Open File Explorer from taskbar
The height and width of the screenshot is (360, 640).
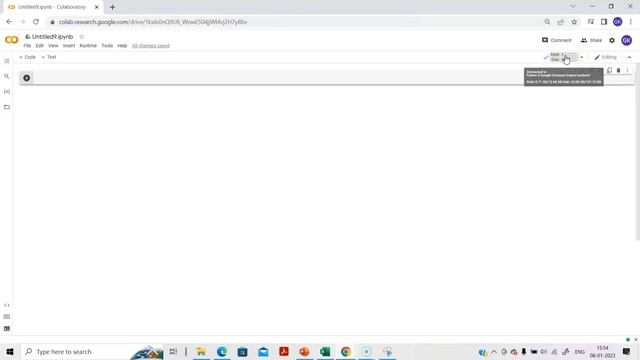201,351
